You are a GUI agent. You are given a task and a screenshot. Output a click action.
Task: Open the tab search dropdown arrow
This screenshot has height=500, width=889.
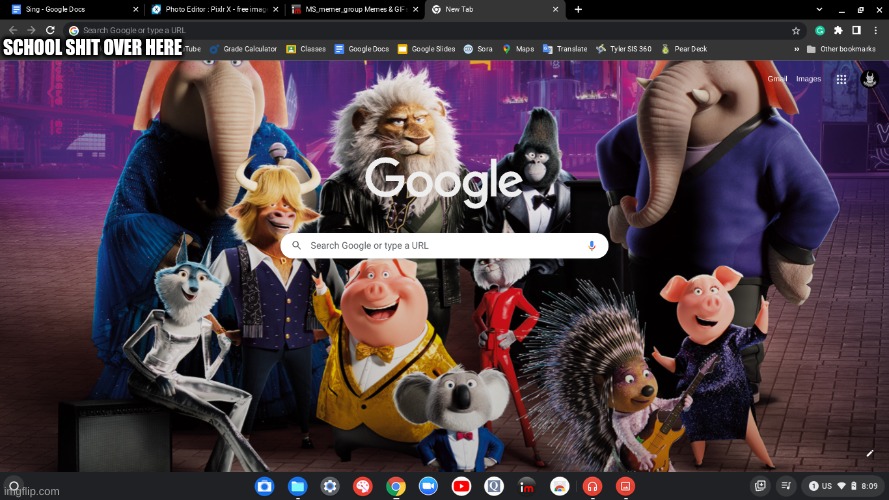coord(819,10)
